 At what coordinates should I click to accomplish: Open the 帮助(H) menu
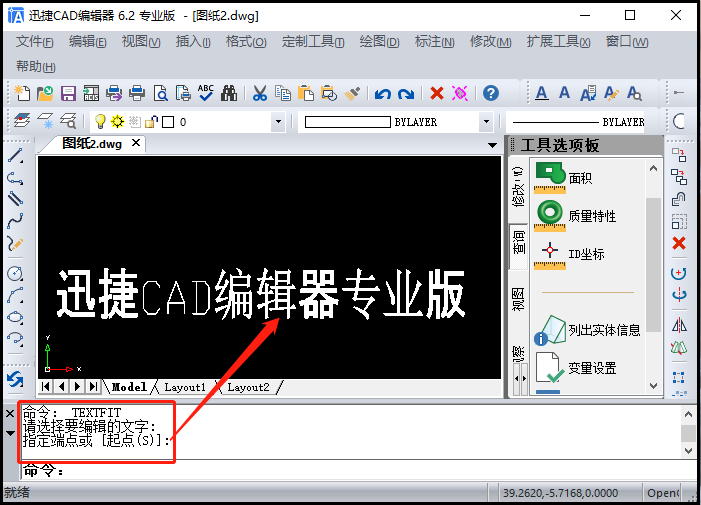click(36, 67)
